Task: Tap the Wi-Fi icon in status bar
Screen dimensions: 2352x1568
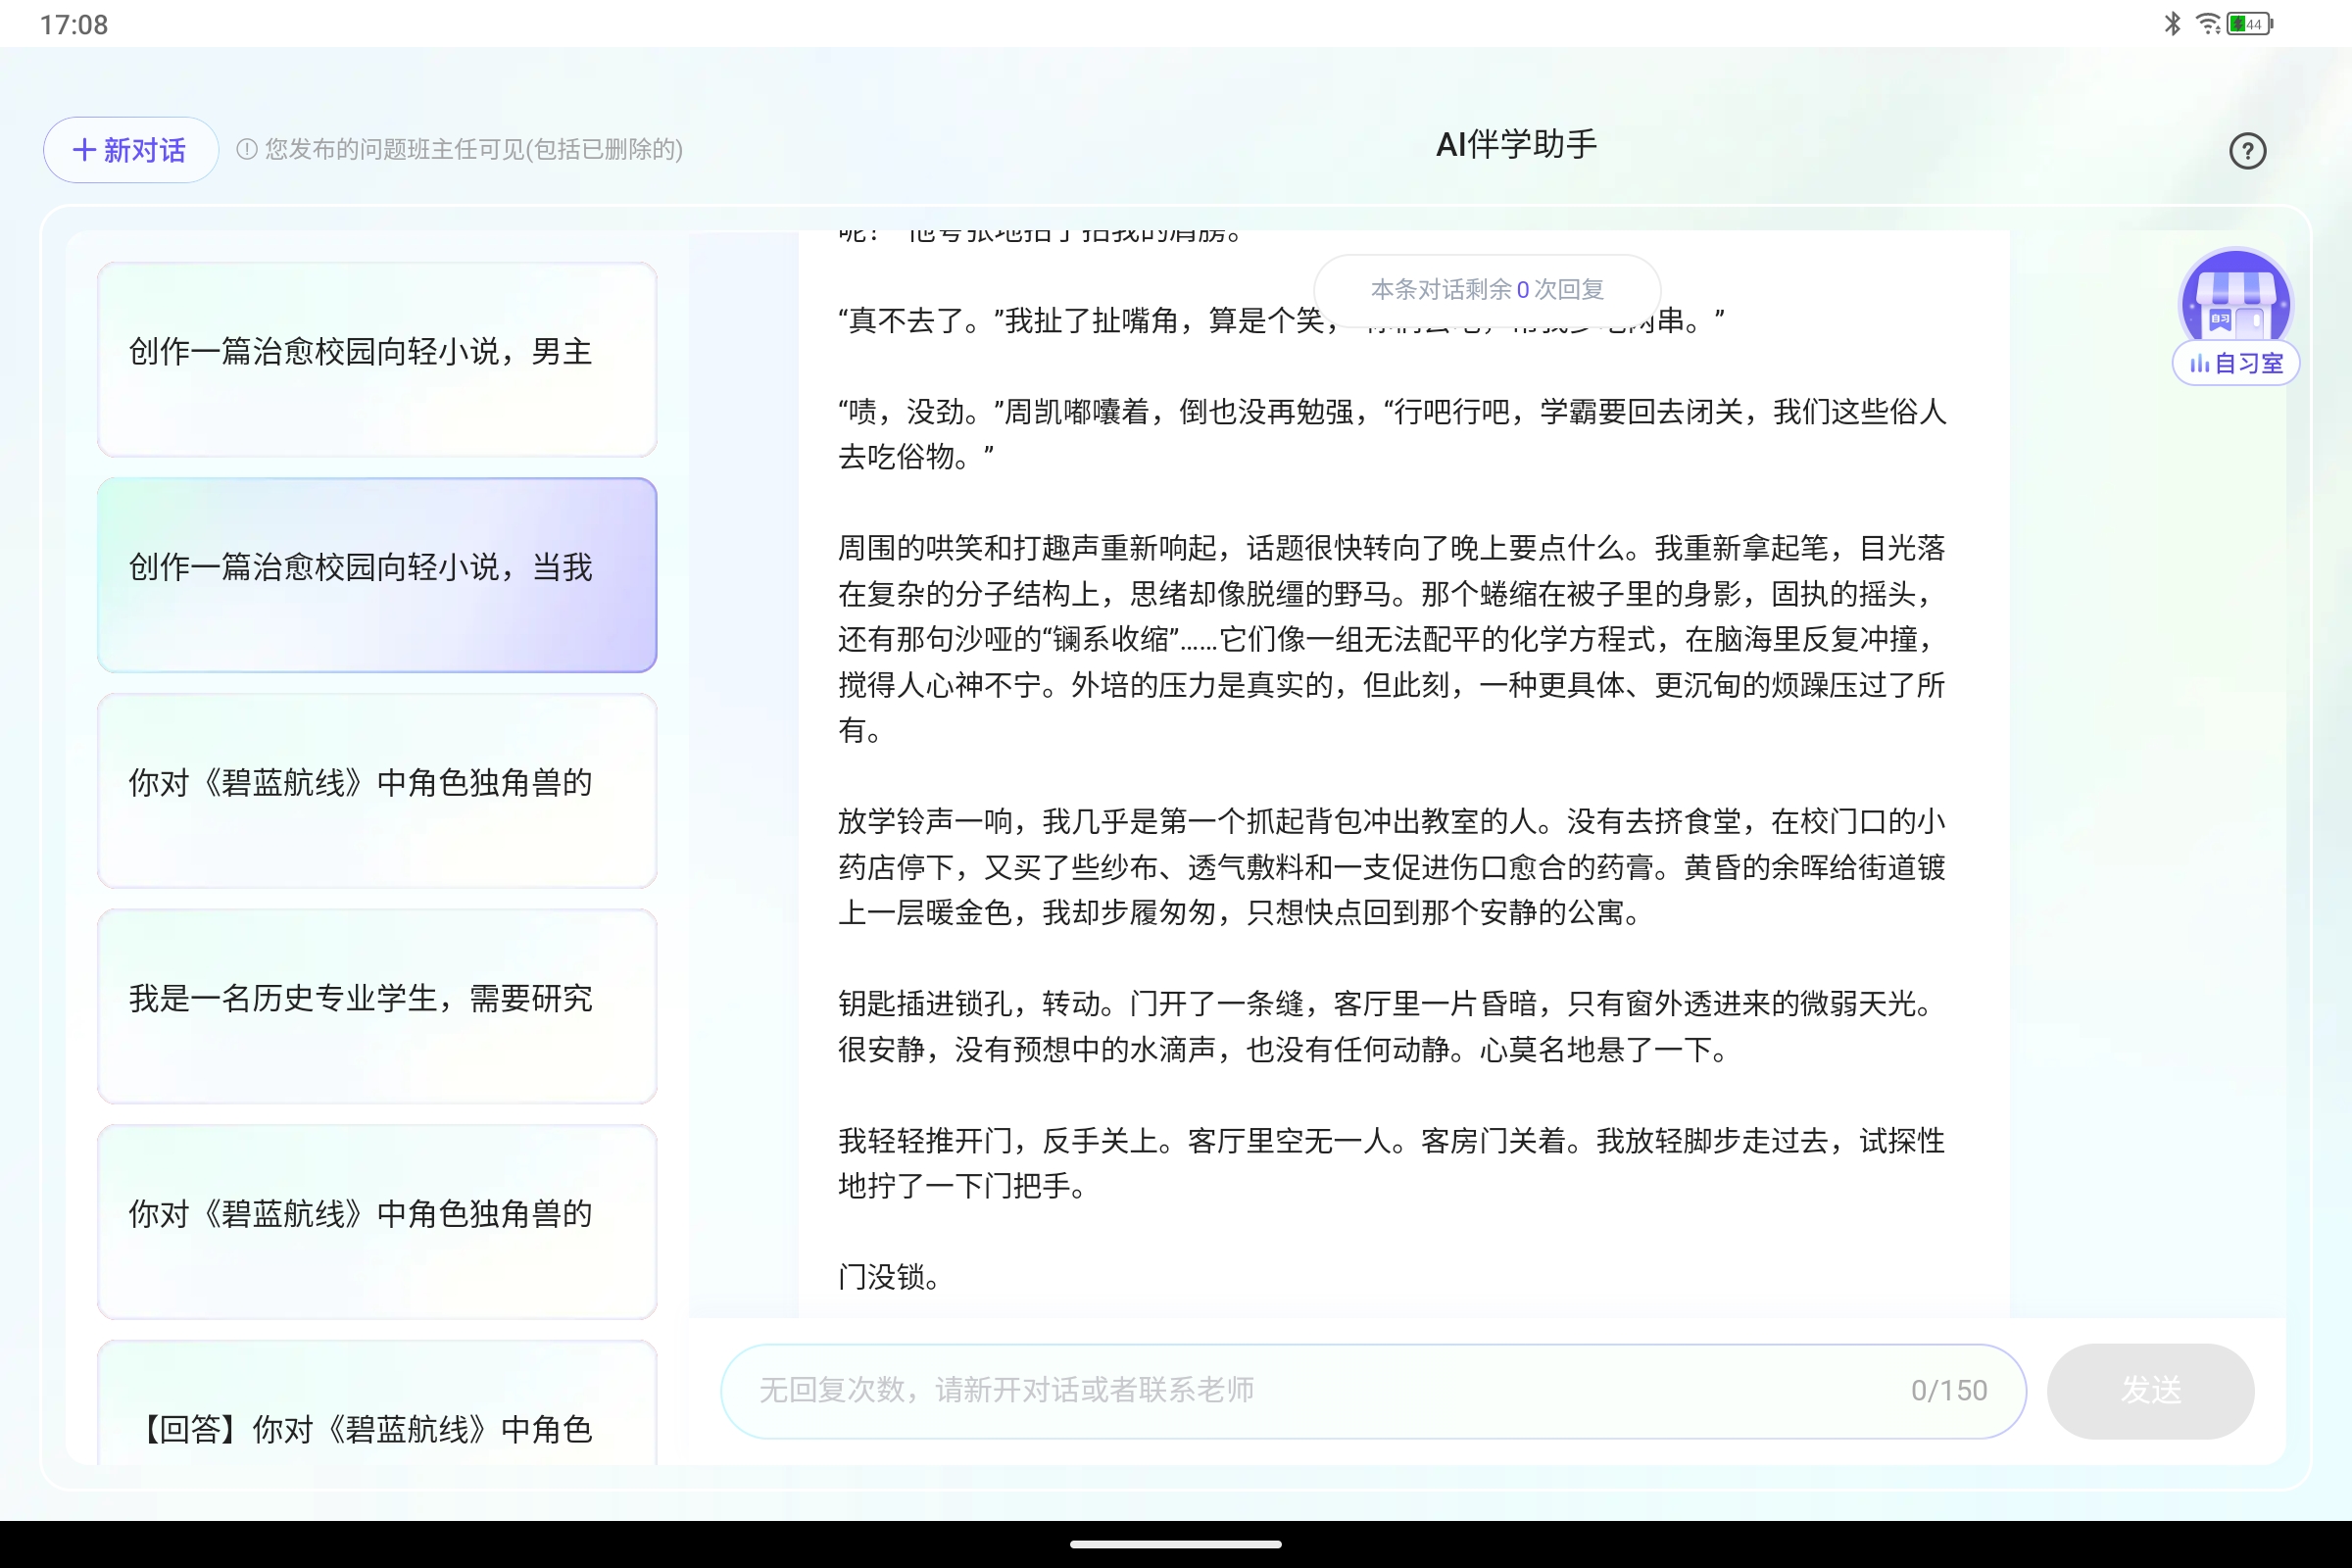Action: pos(2207,24)
